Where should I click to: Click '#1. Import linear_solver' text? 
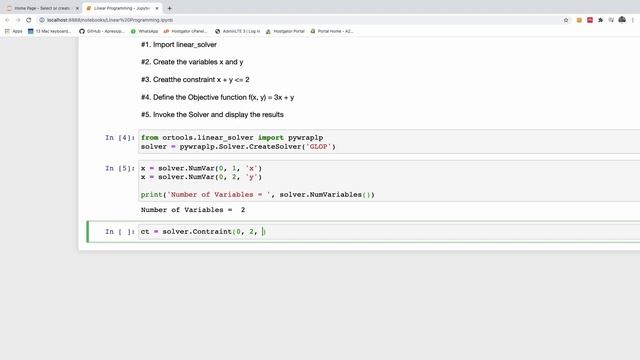click(x=179, y=44)
